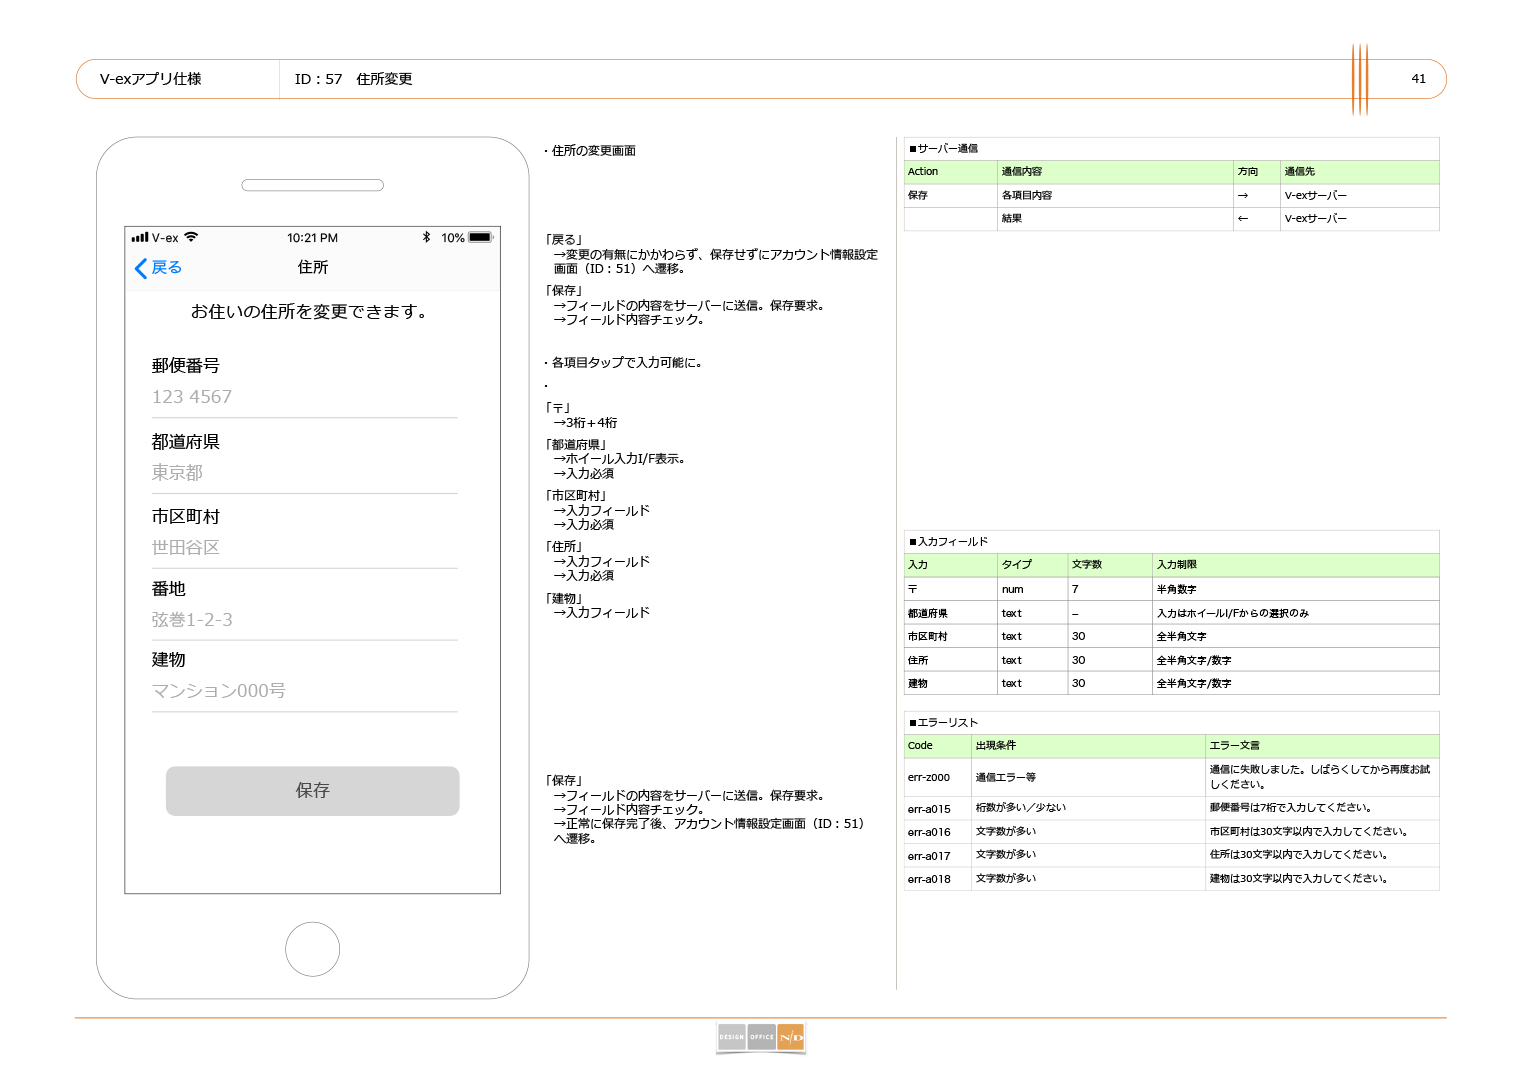Click the Design Office logo in footer
This screenshot has width=1523, height=1078.
[x=761, y=1038]
